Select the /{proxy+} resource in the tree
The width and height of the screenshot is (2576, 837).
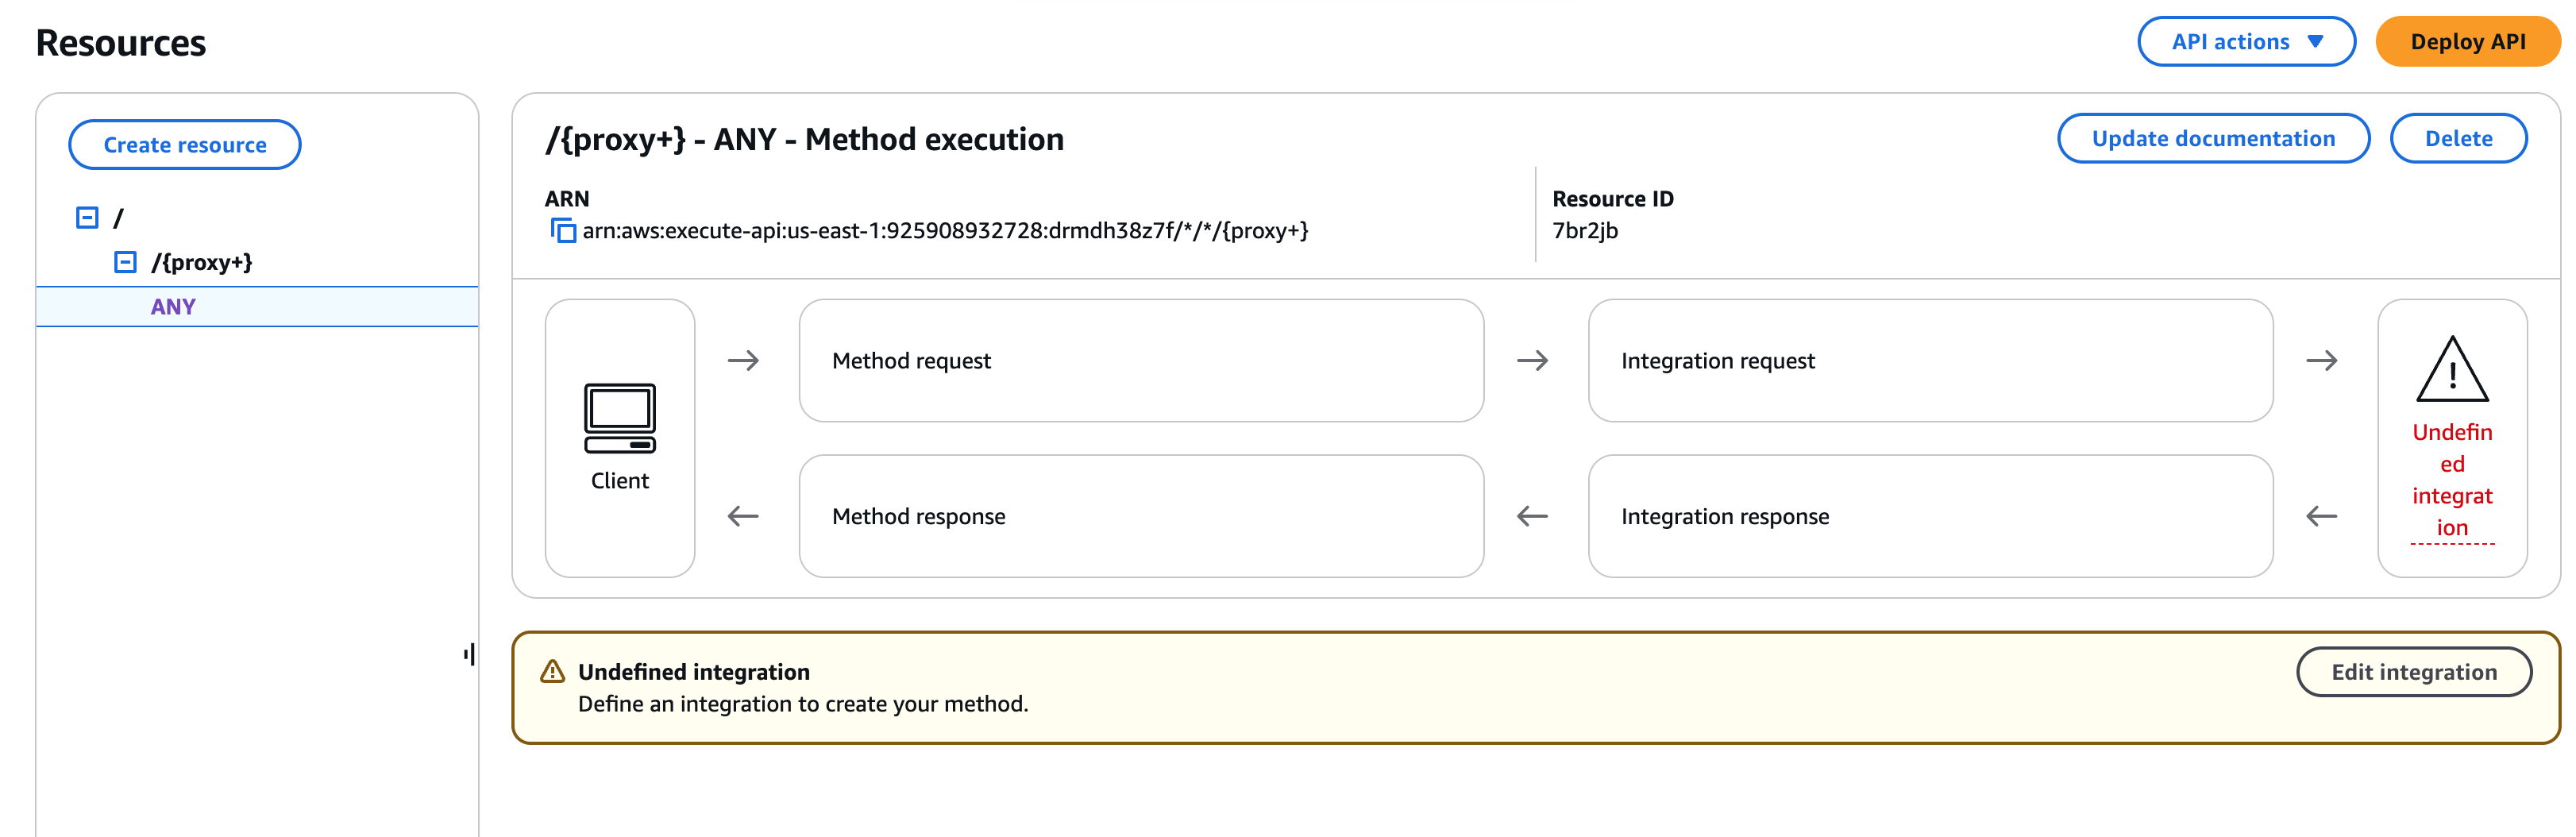202,262
